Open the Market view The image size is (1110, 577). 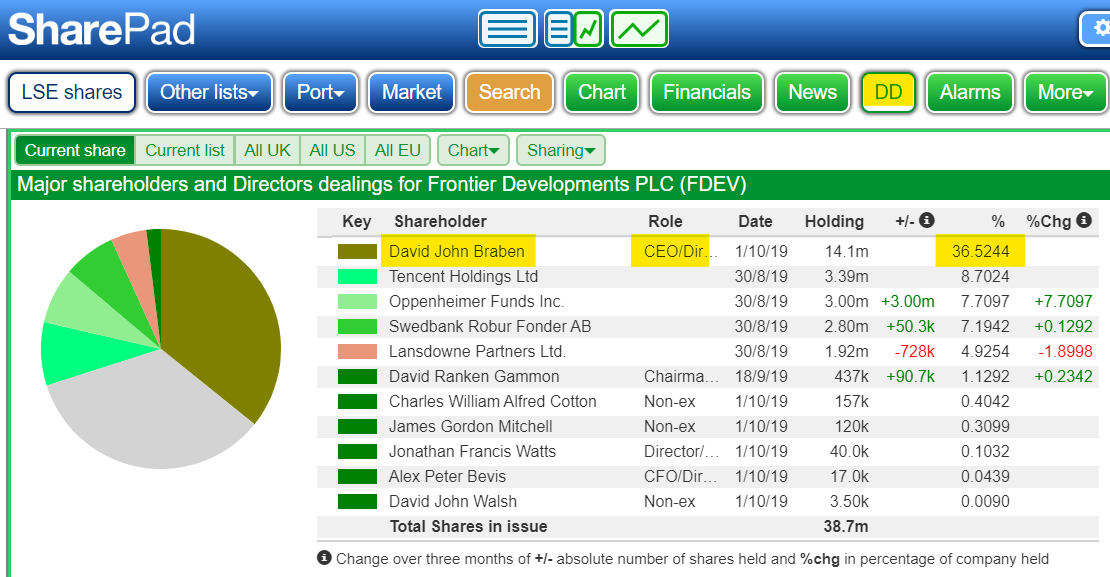click(x=412, y=92)
